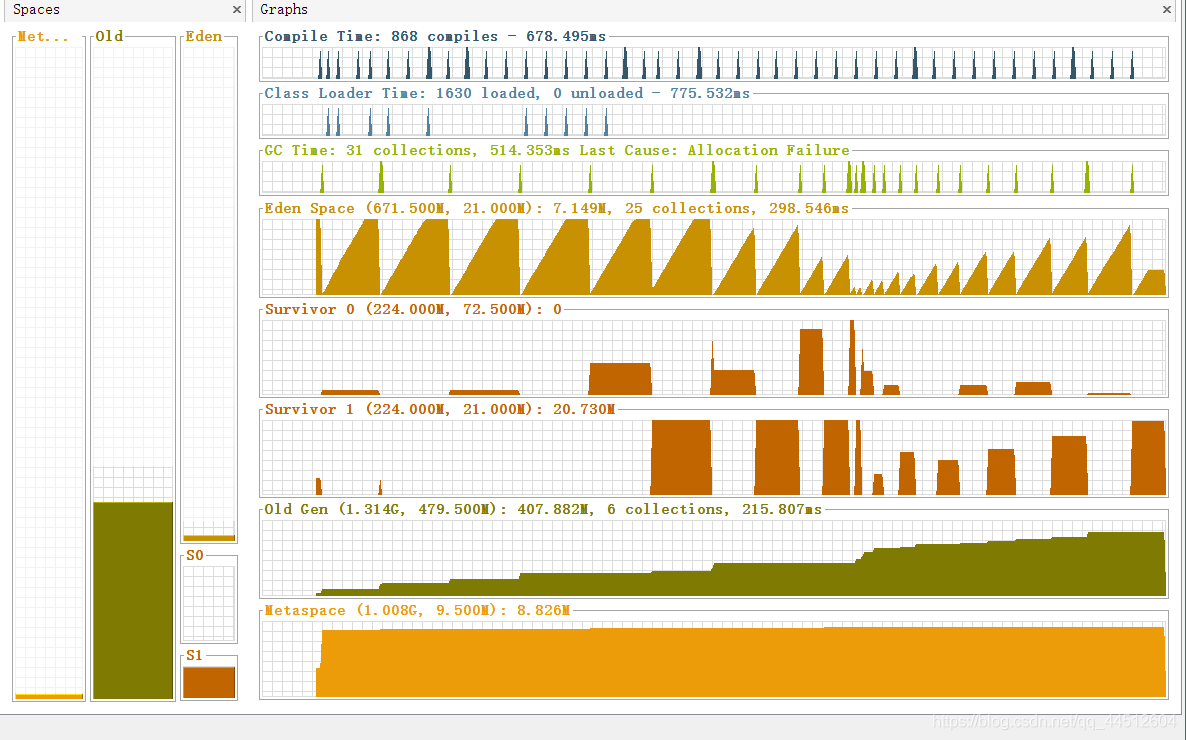Click the Eden Space sawtooth graph
1186x740 pixels.
tap(713, 257)
